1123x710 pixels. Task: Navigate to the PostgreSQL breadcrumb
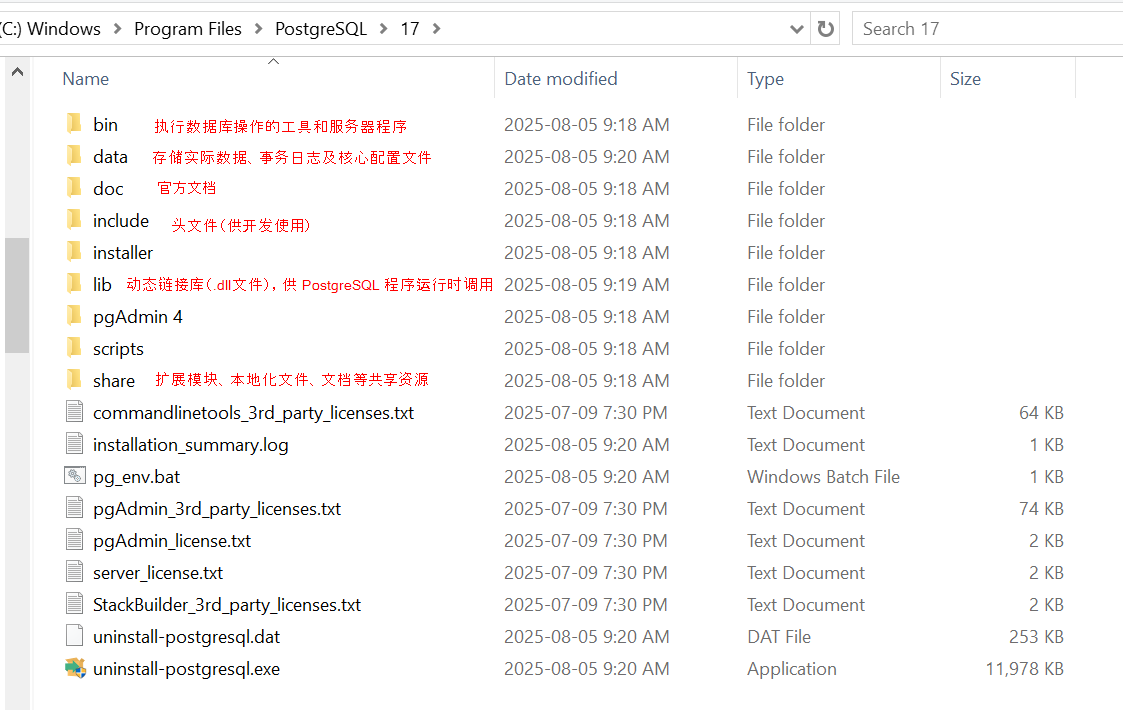tap(321, 29)
